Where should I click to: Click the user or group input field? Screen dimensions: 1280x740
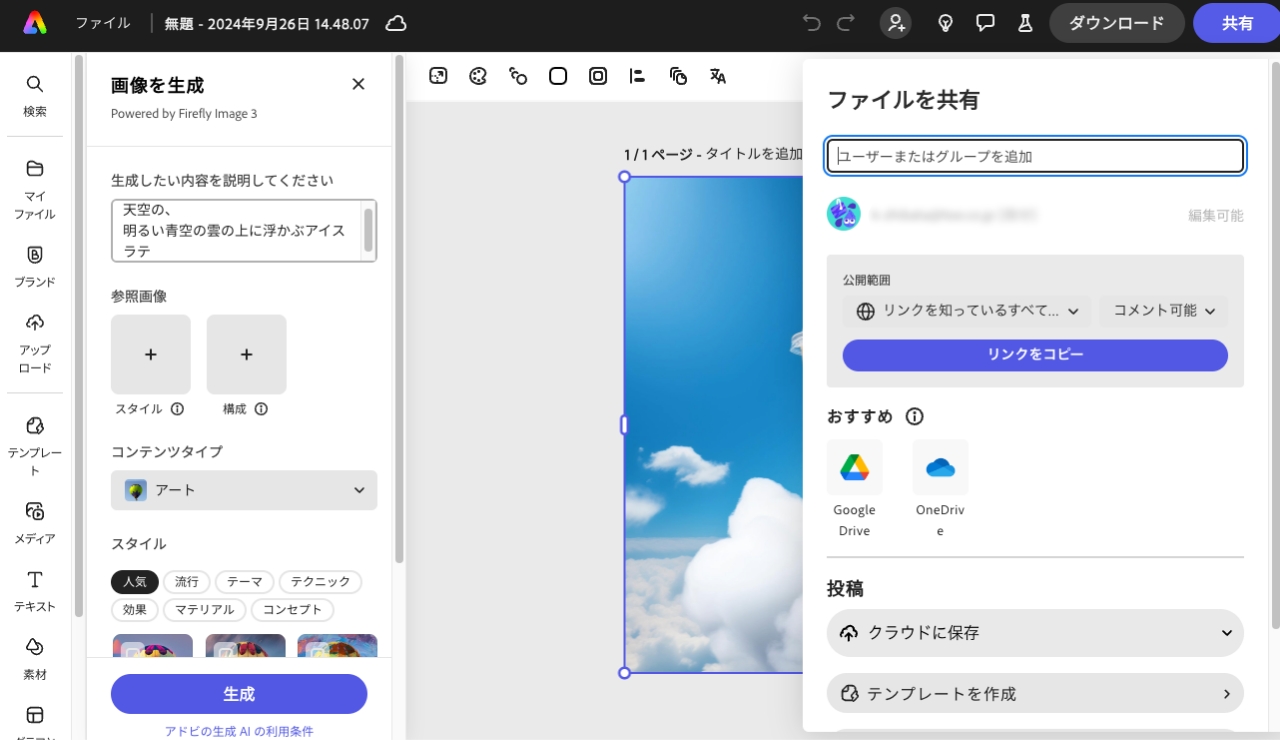click(1035, 156)
